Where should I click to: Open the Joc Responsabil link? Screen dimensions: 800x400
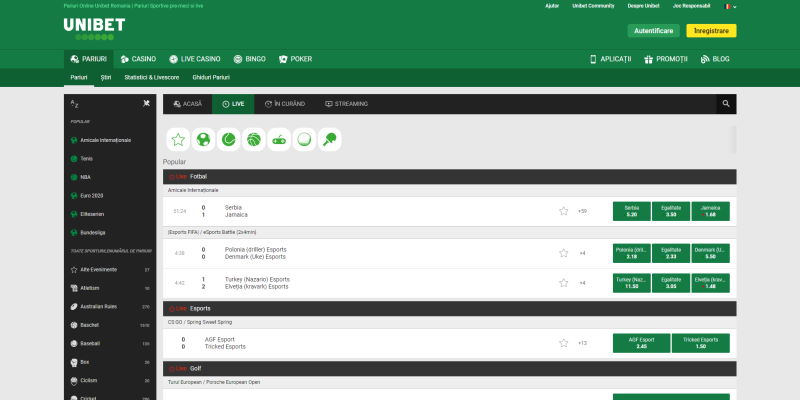[x=691, y=6]
